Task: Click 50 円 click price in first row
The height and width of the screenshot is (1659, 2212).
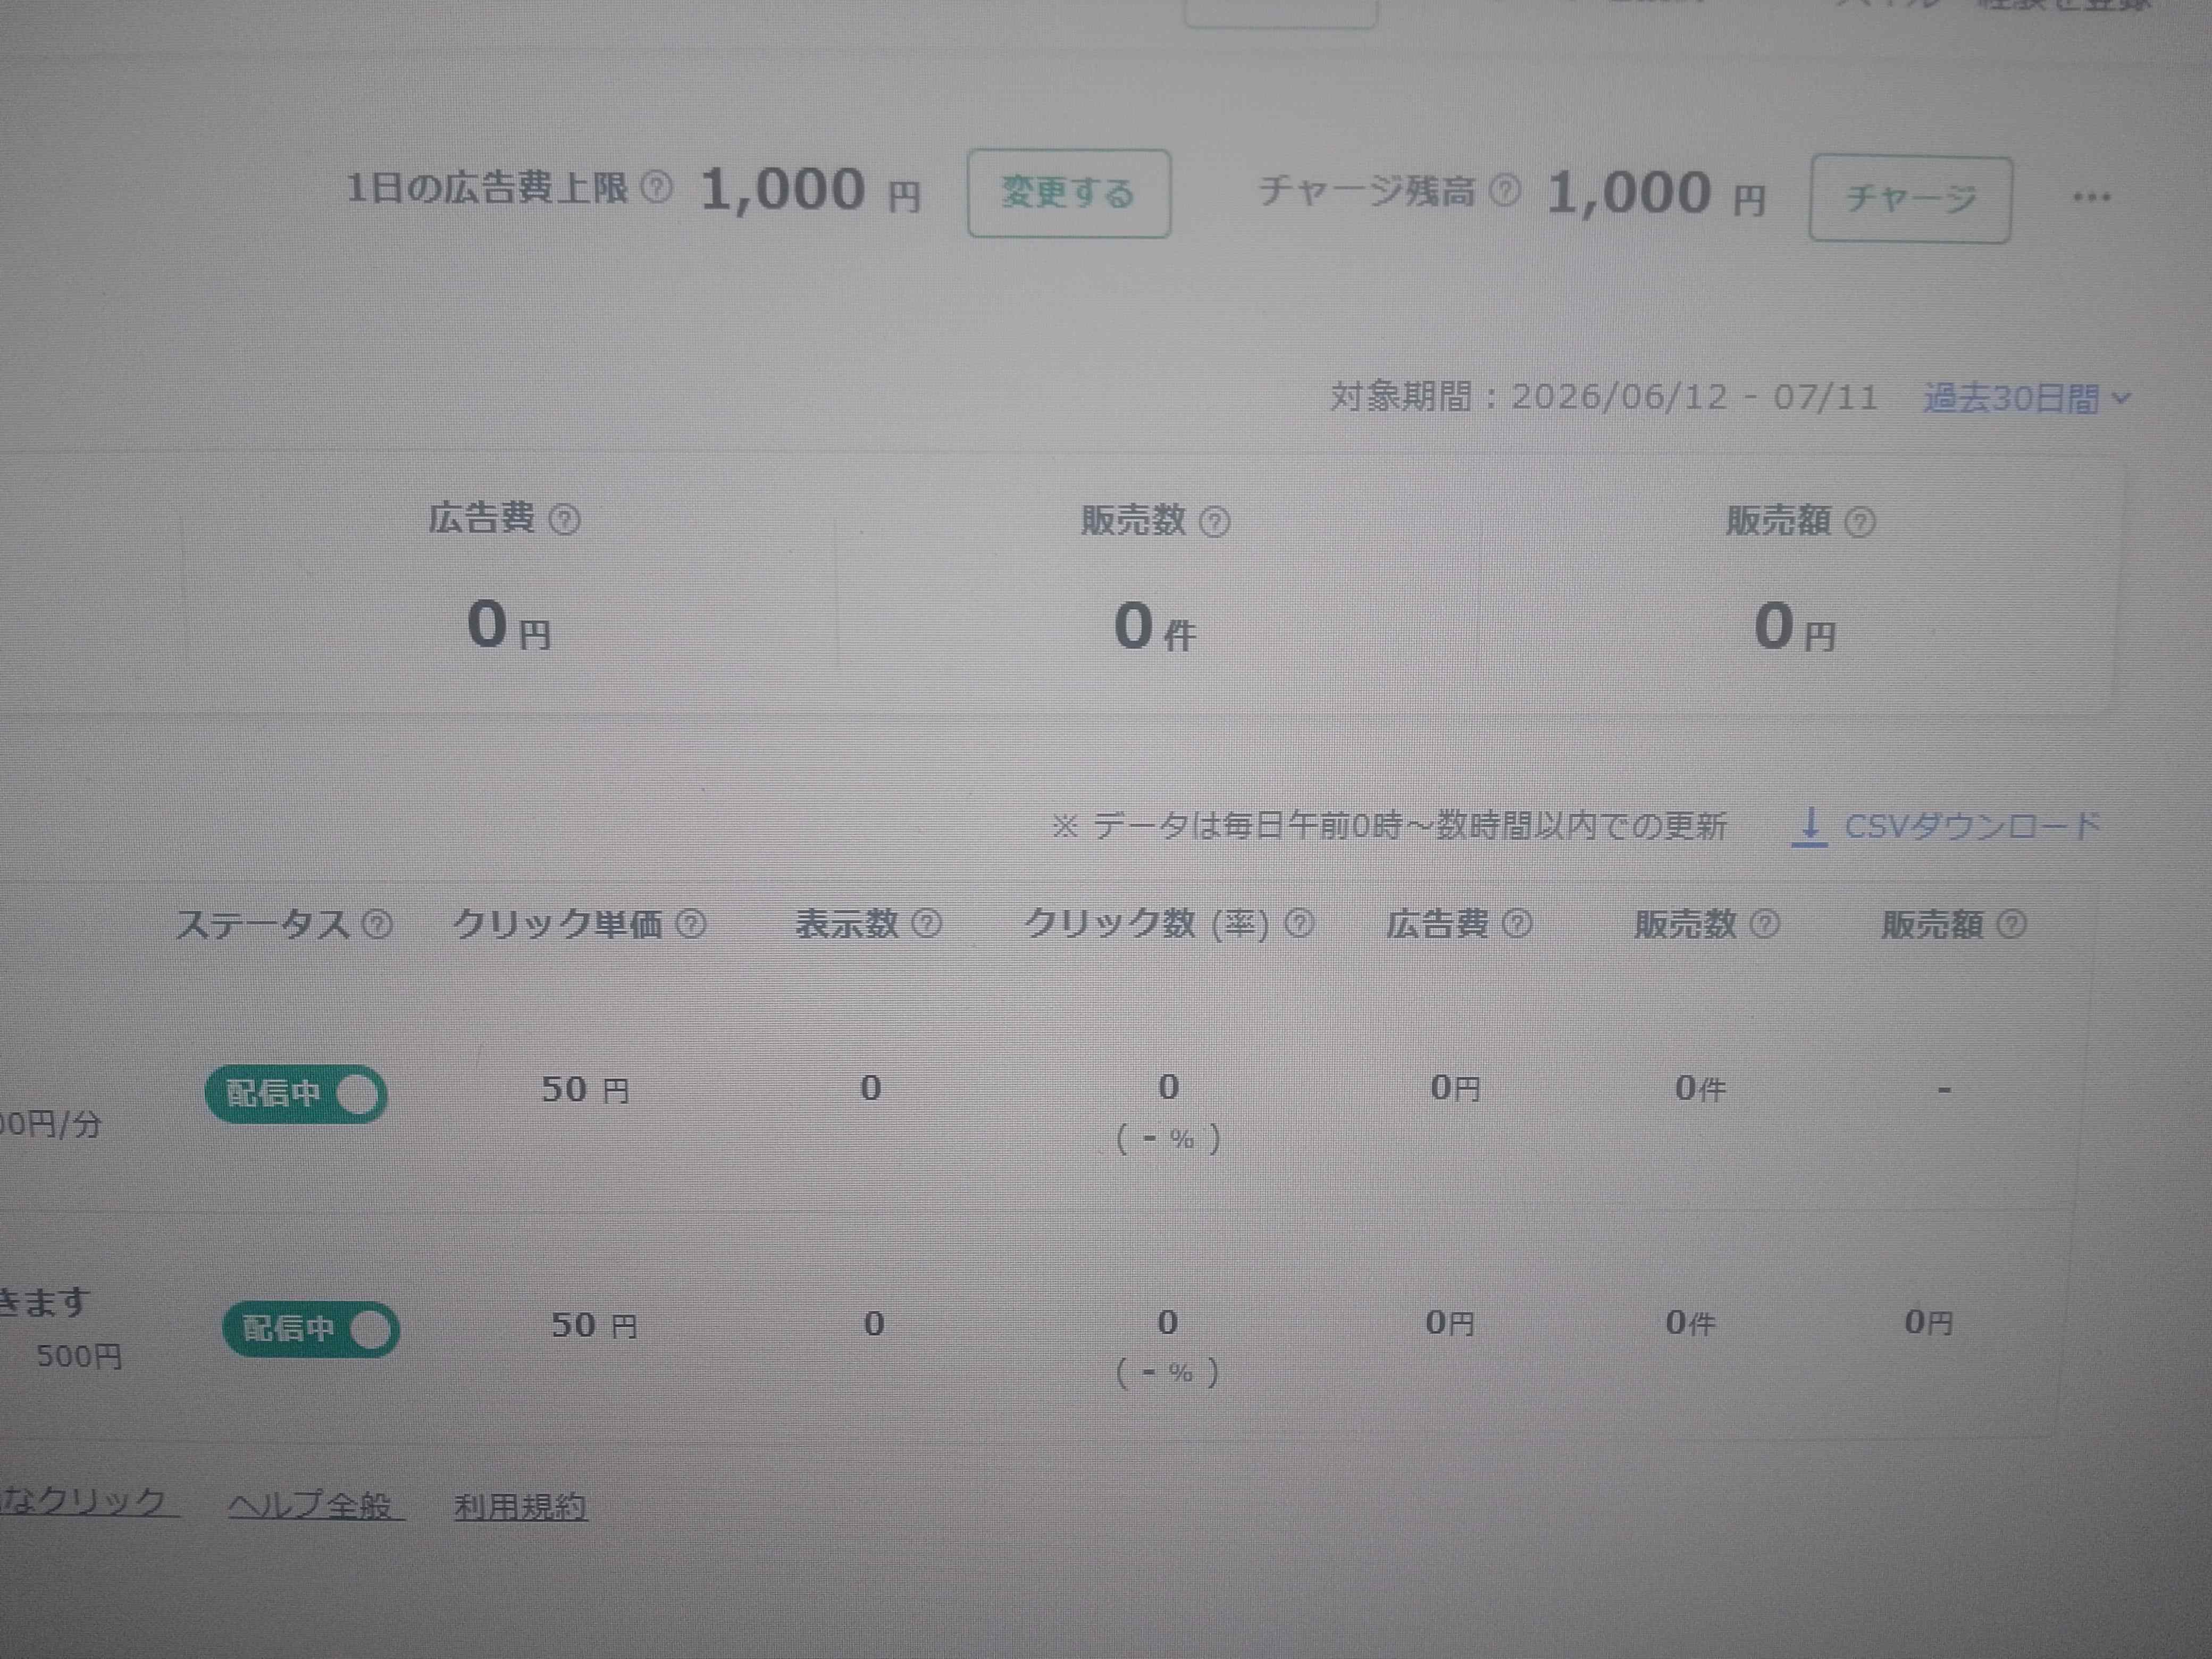Action: point(585,1089)
